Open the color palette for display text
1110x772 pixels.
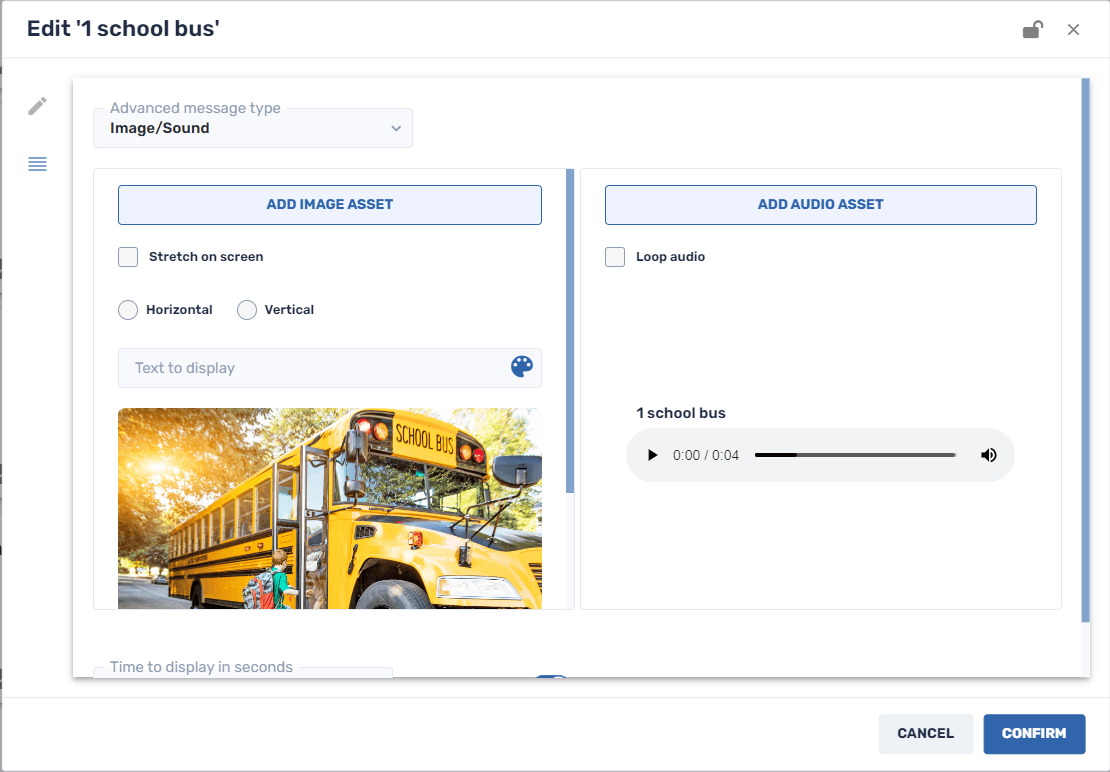click(x=522, y=367)
